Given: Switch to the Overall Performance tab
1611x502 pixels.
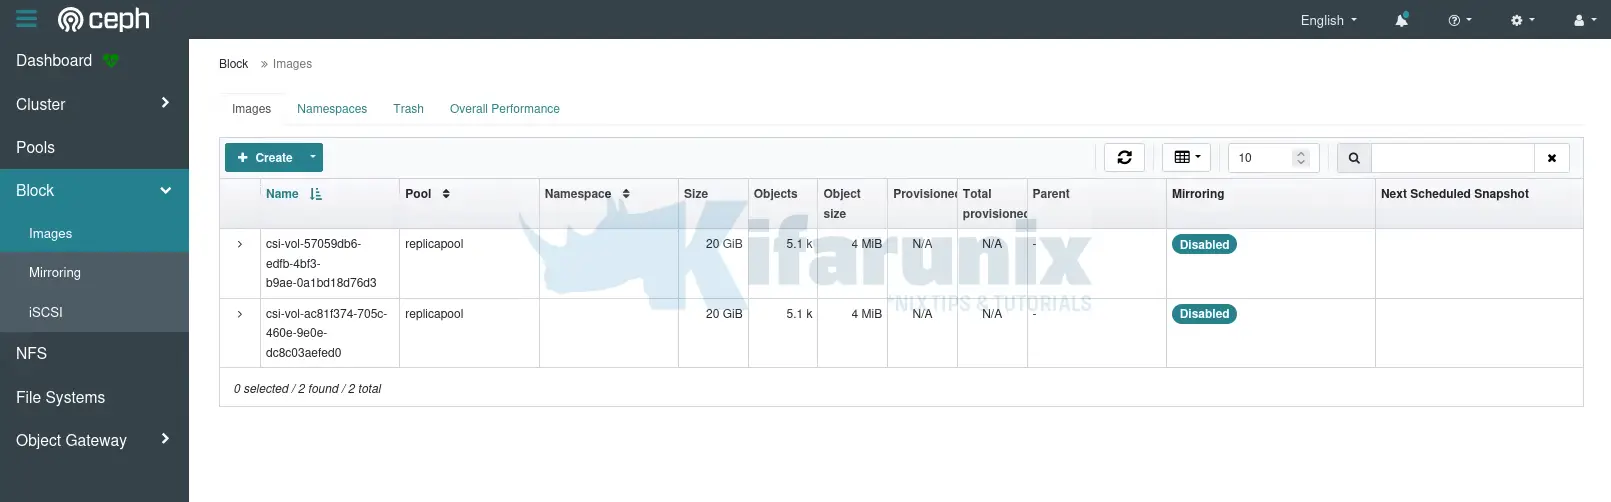Looking at the screenshot, I should (x=504, y=109).
